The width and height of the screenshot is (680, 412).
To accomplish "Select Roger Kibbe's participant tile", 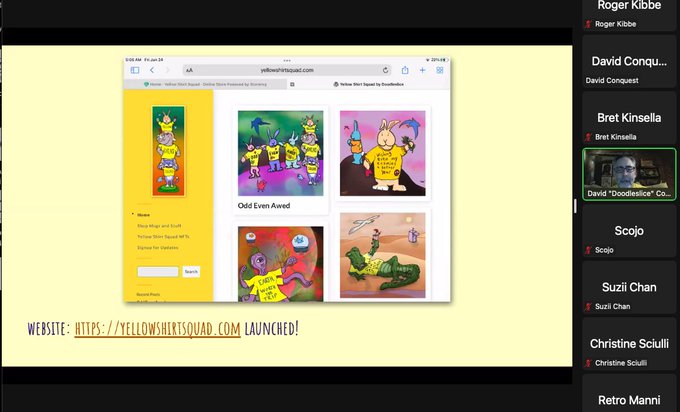I will coord(629,15).
